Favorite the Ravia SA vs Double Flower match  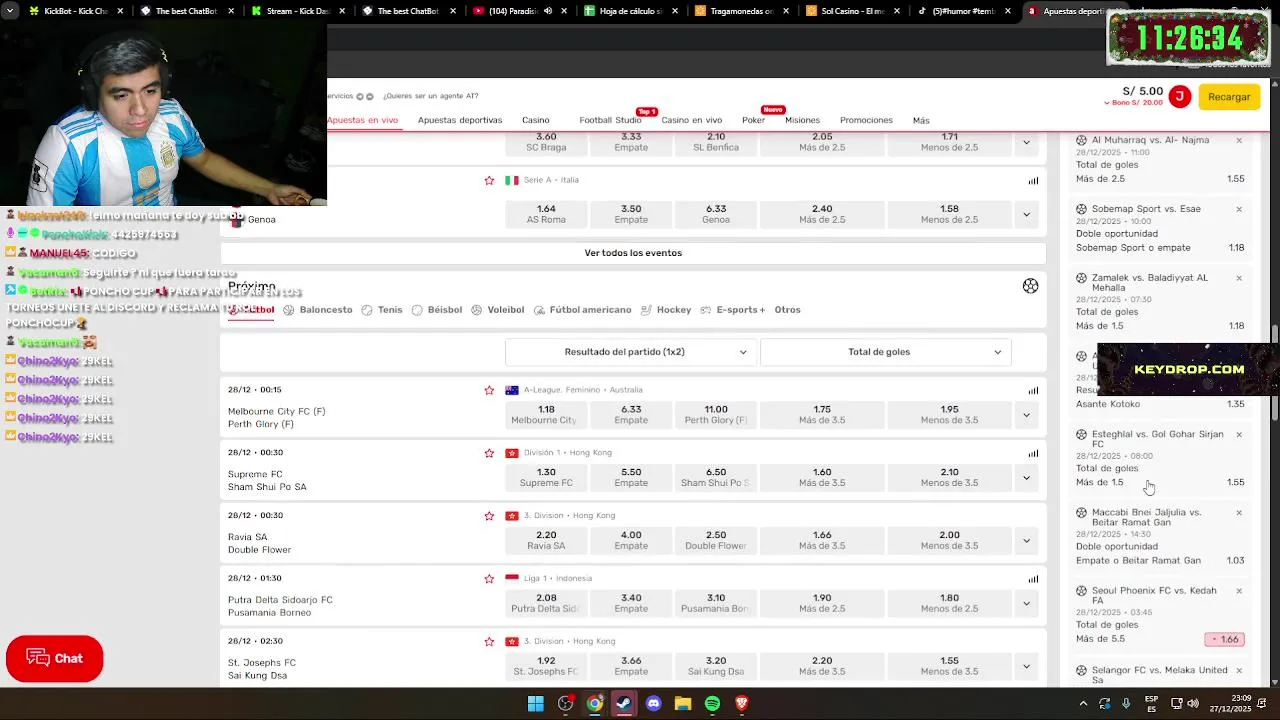click(489, 516)
